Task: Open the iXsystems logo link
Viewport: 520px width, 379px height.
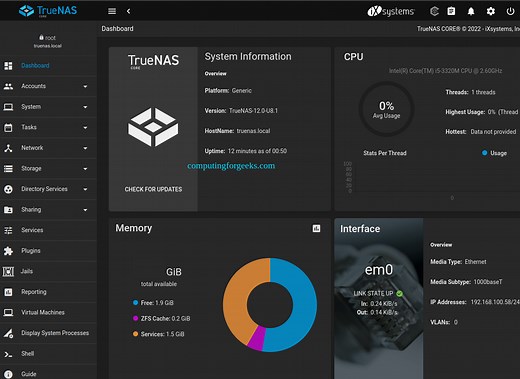Action: [x=391, y=11]
